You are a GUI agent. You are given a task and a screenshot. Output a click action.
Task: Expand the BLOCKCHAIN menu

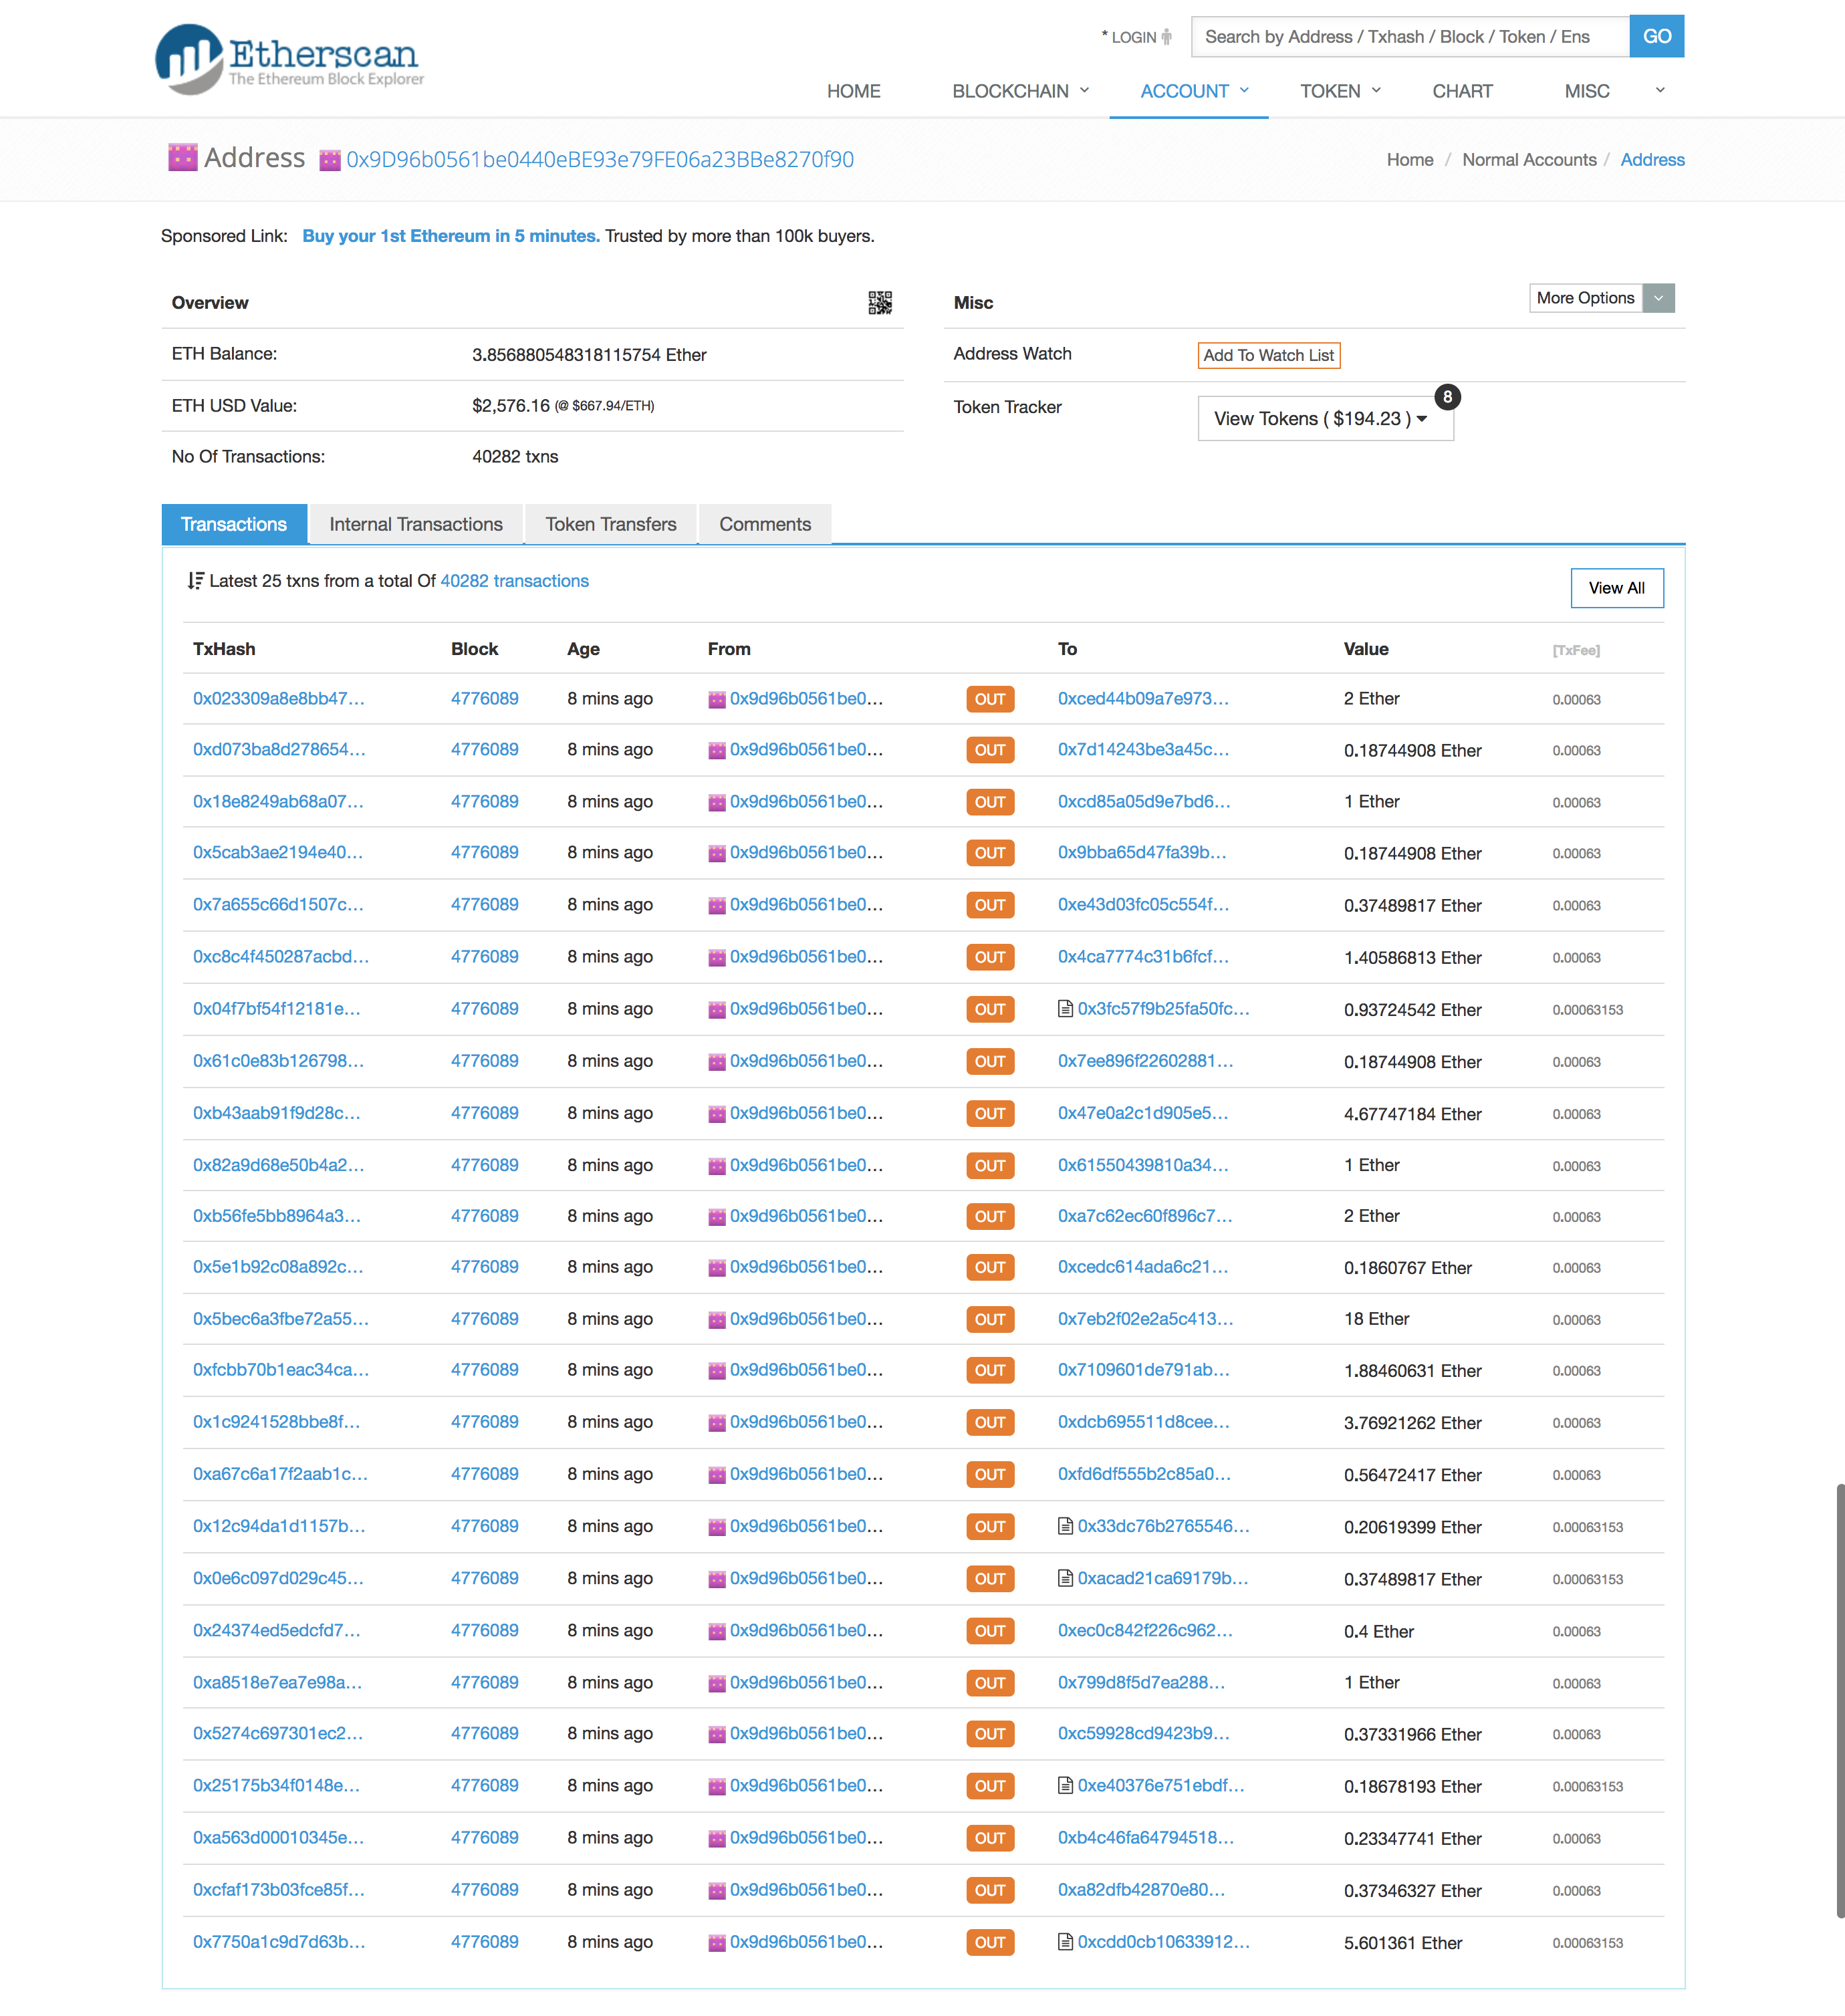click(1020, 91)
